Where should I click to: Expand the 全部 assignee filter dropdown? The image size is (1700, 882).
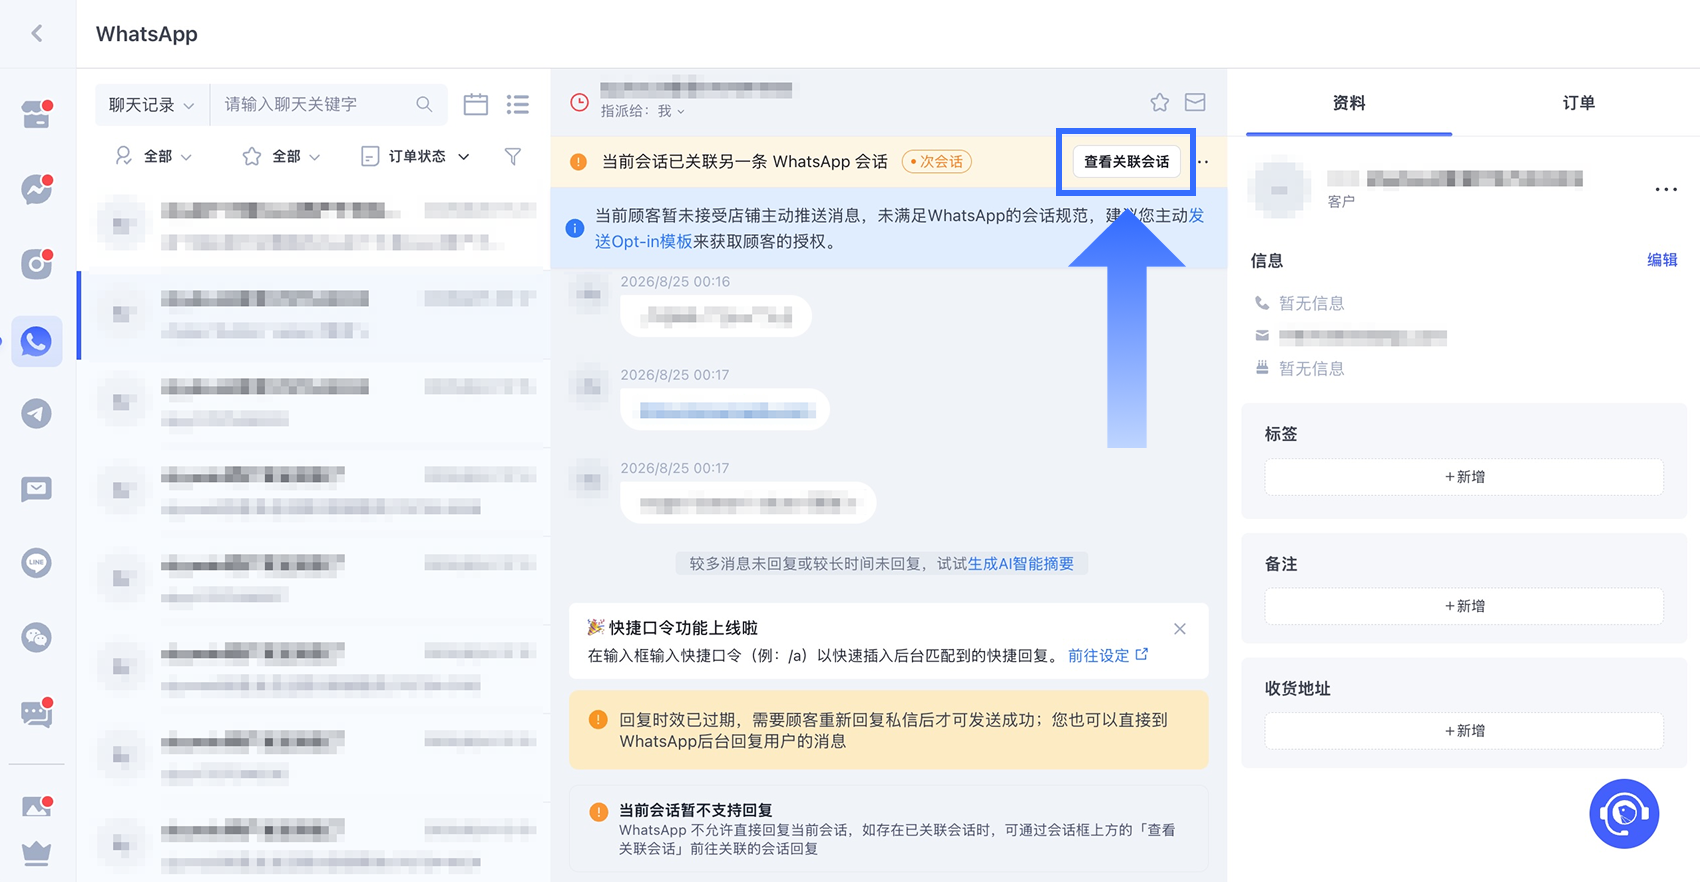(154, 156)
